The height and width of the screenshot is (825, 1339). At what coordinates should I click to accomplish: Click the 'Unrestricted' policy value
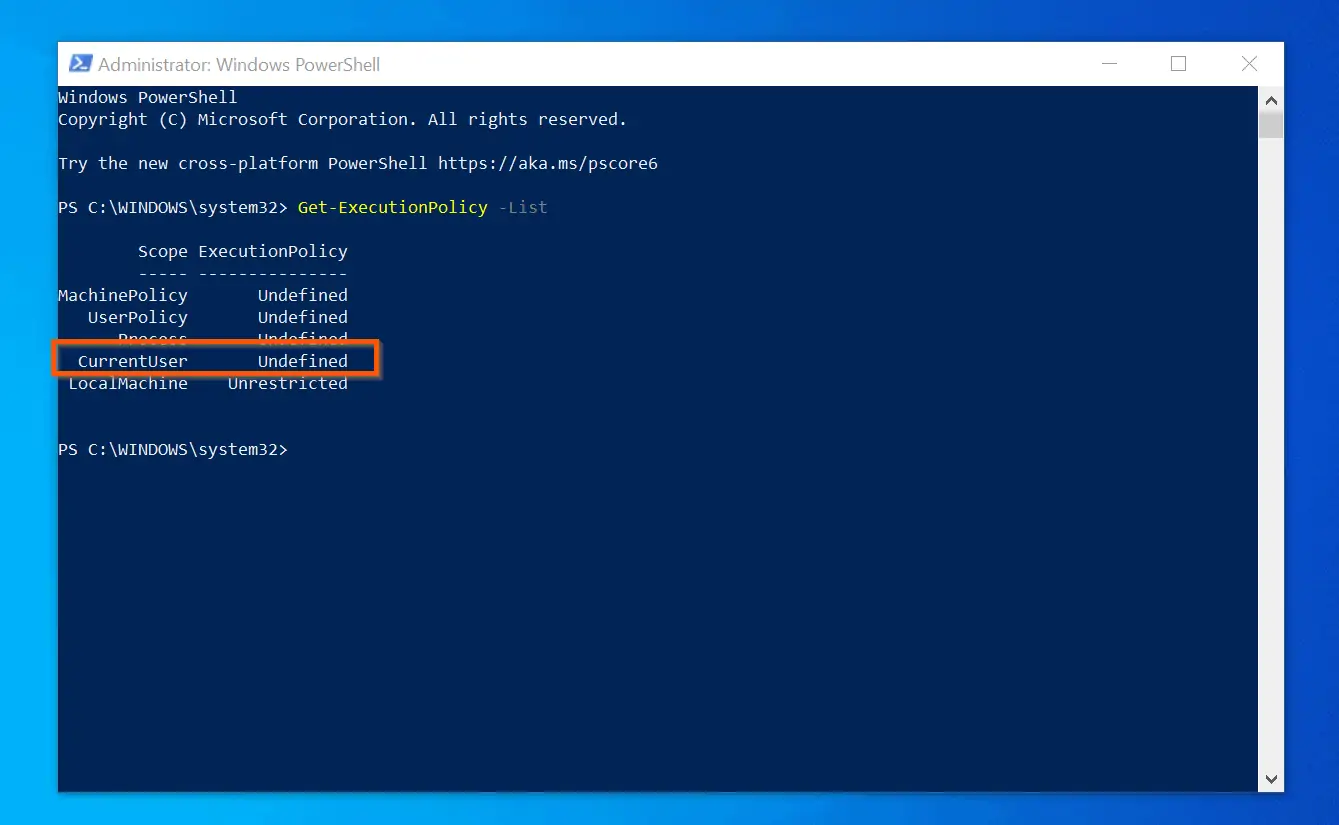coord(288,383)
